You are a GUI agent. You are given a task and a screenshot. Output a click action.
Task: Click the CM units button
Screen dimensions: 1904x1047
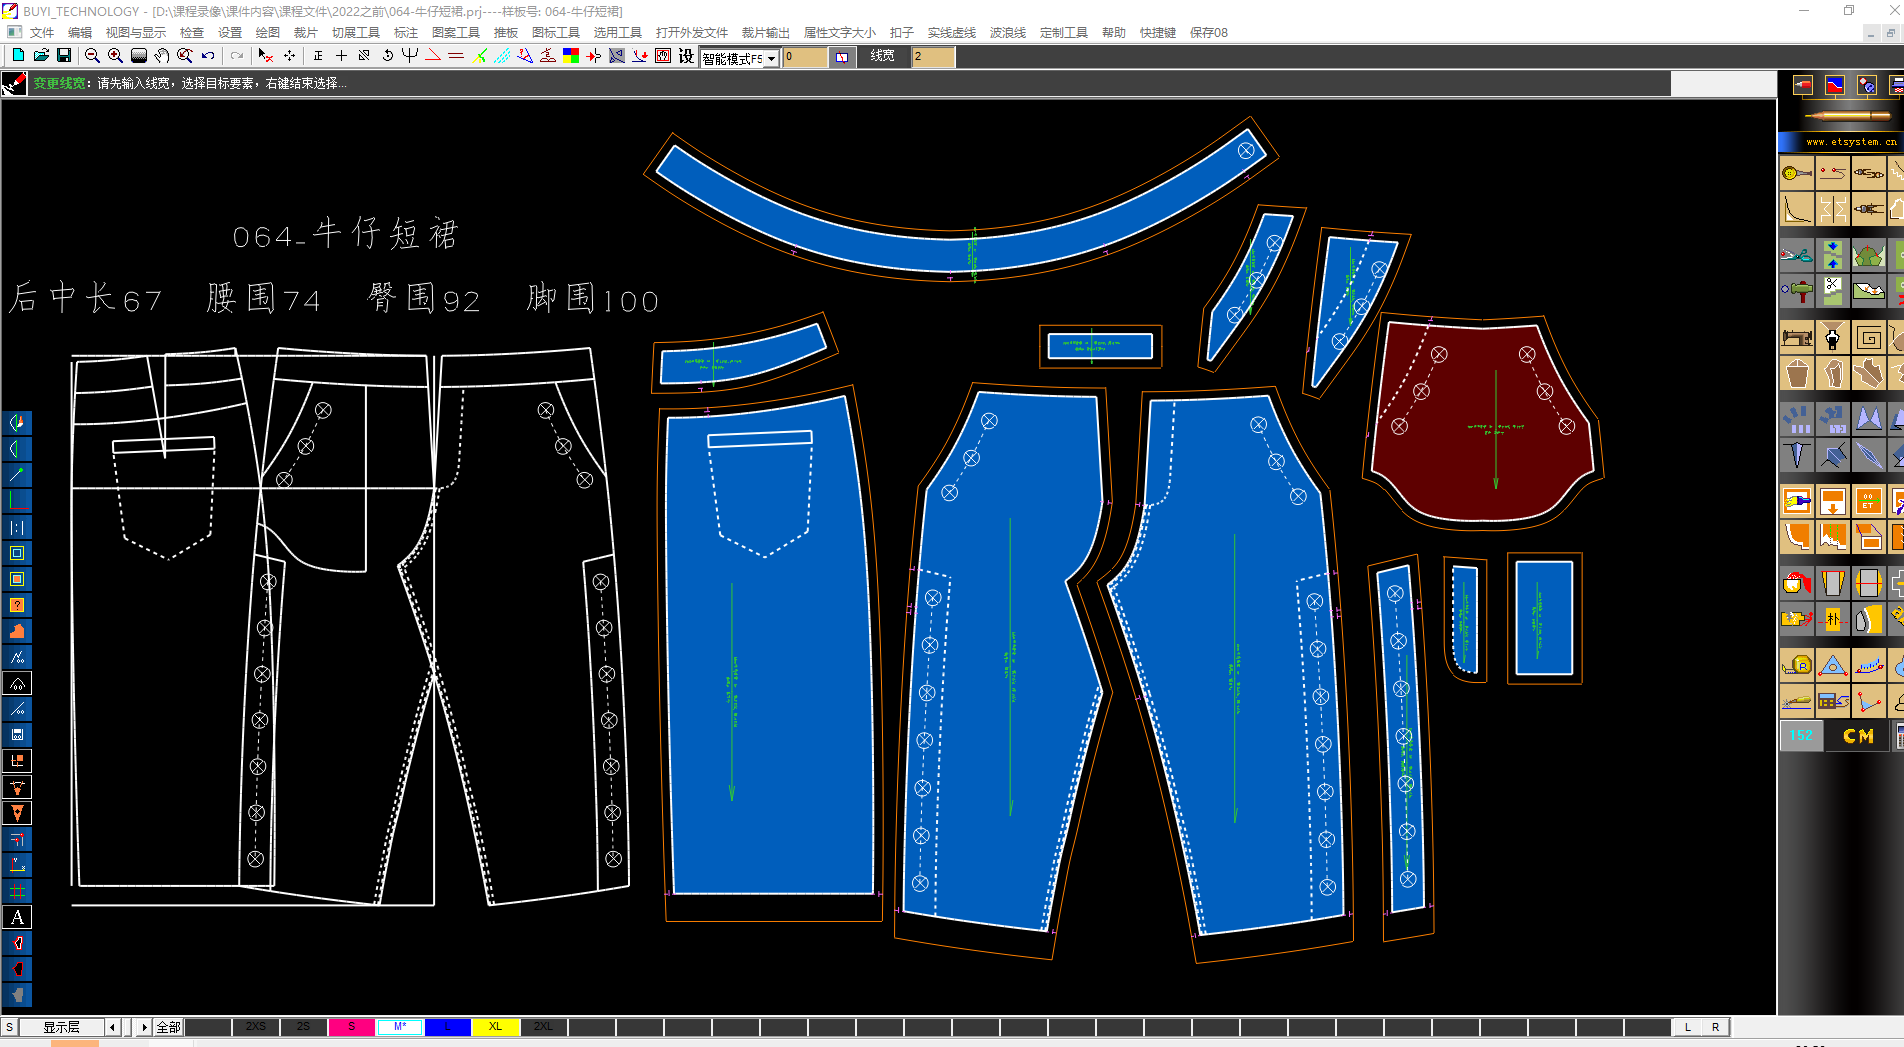[1858, 736]
